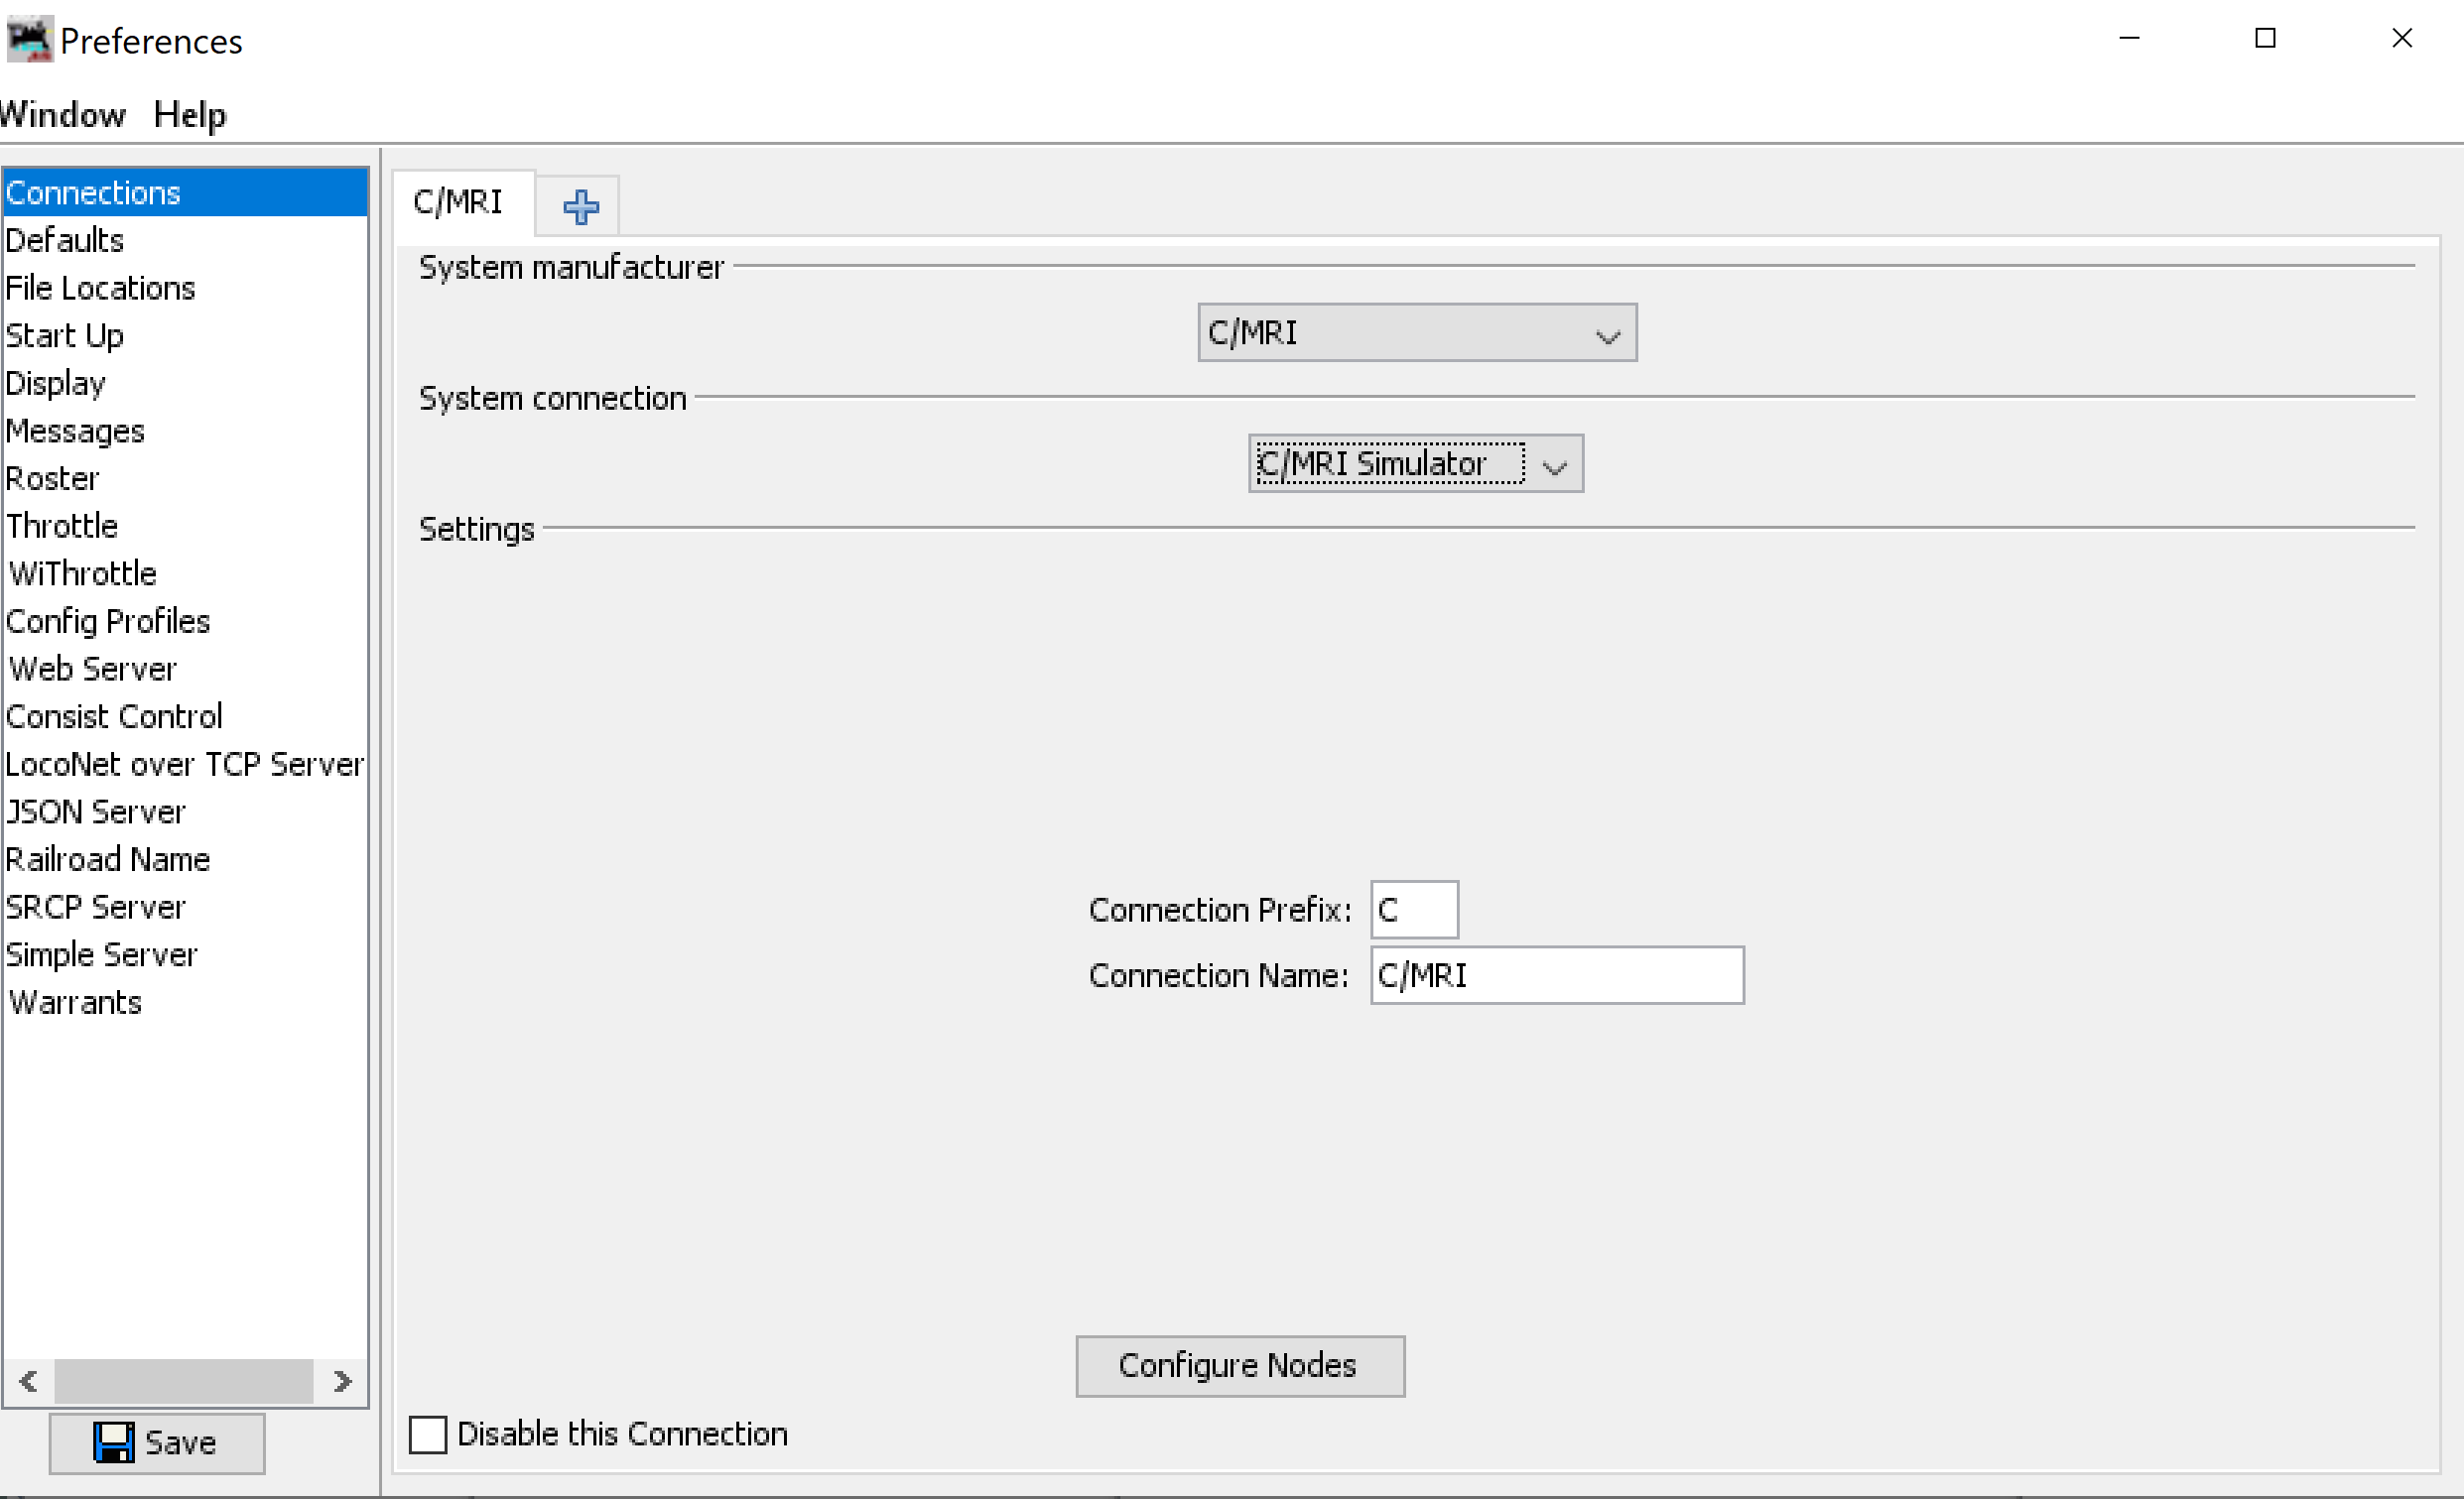Open the Roster preferences section
The image size is (2464, 1499).
(x=52, y=478)
